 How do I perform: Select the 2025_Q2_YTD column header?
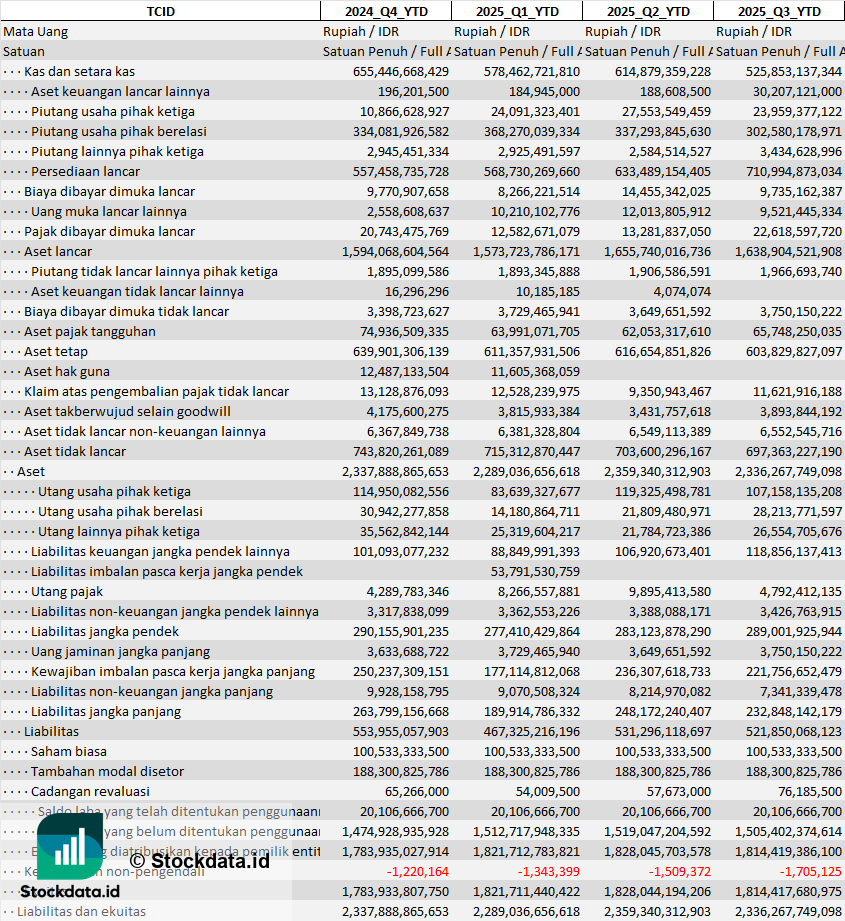(648, 11)
